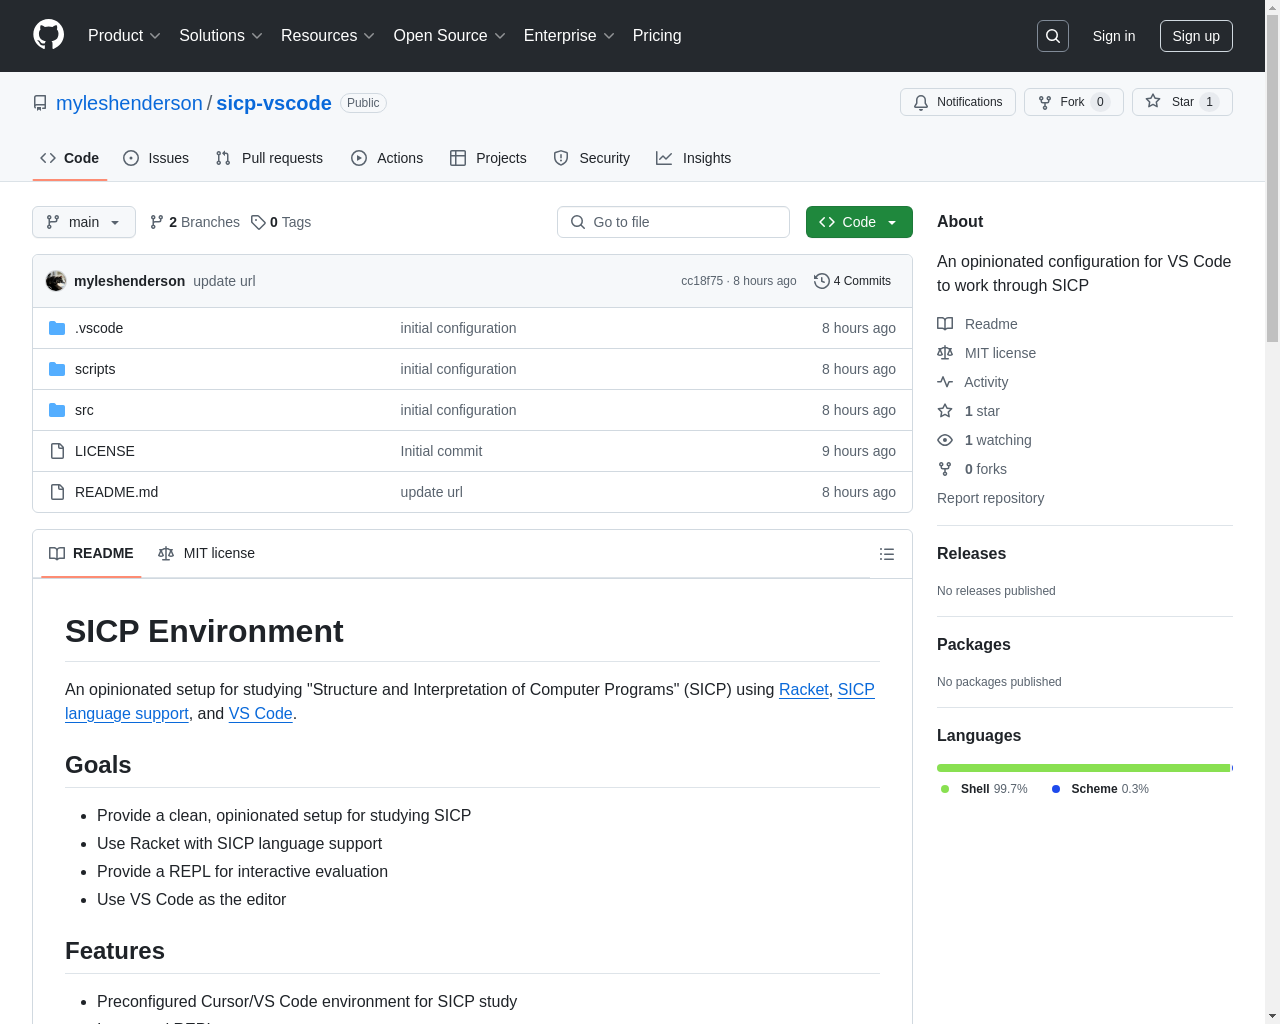Screen dimensions: 1280x1024
Task: Click the green Shell language dot
Action: (945, 789)
